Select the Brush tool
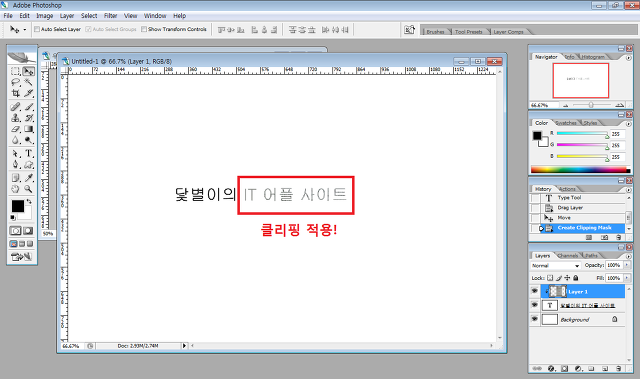 point(28,107)
